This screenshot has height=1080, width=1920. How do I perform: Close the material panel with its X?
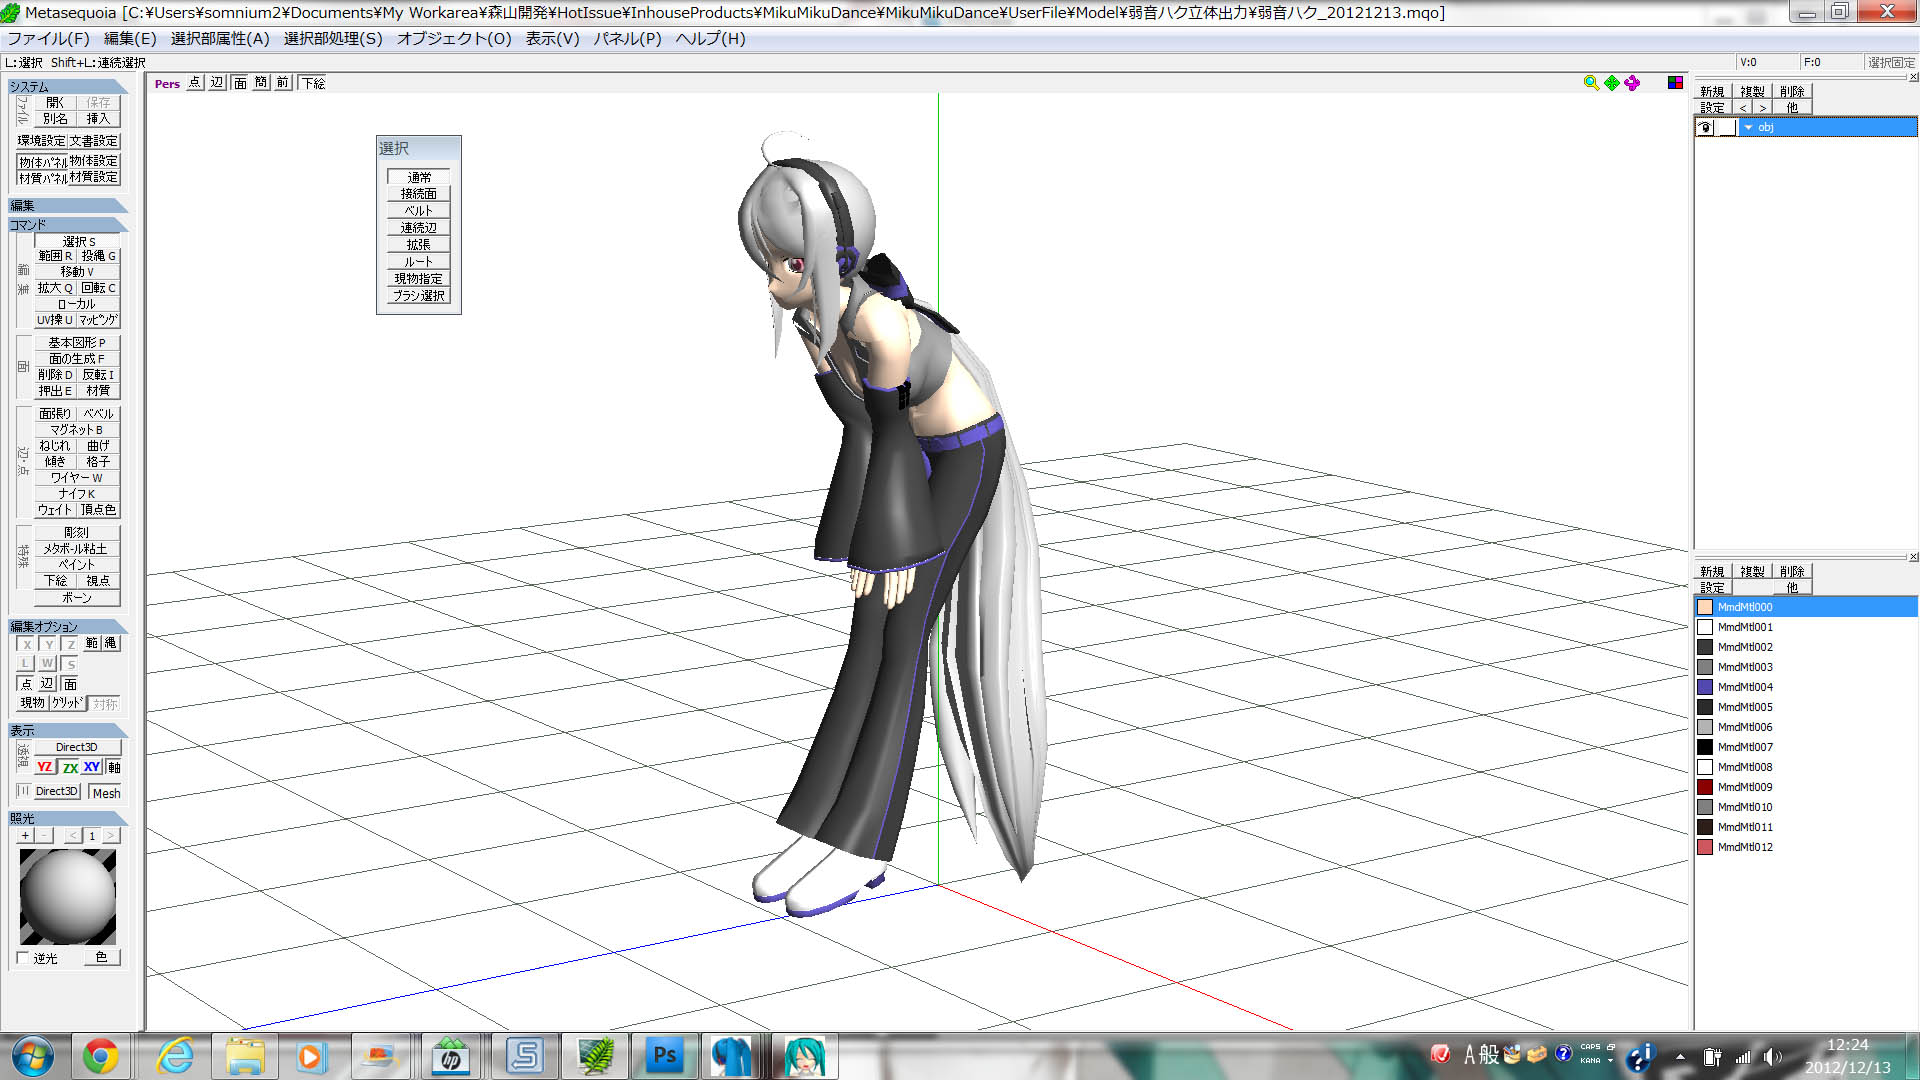[x=1913, y=557]
